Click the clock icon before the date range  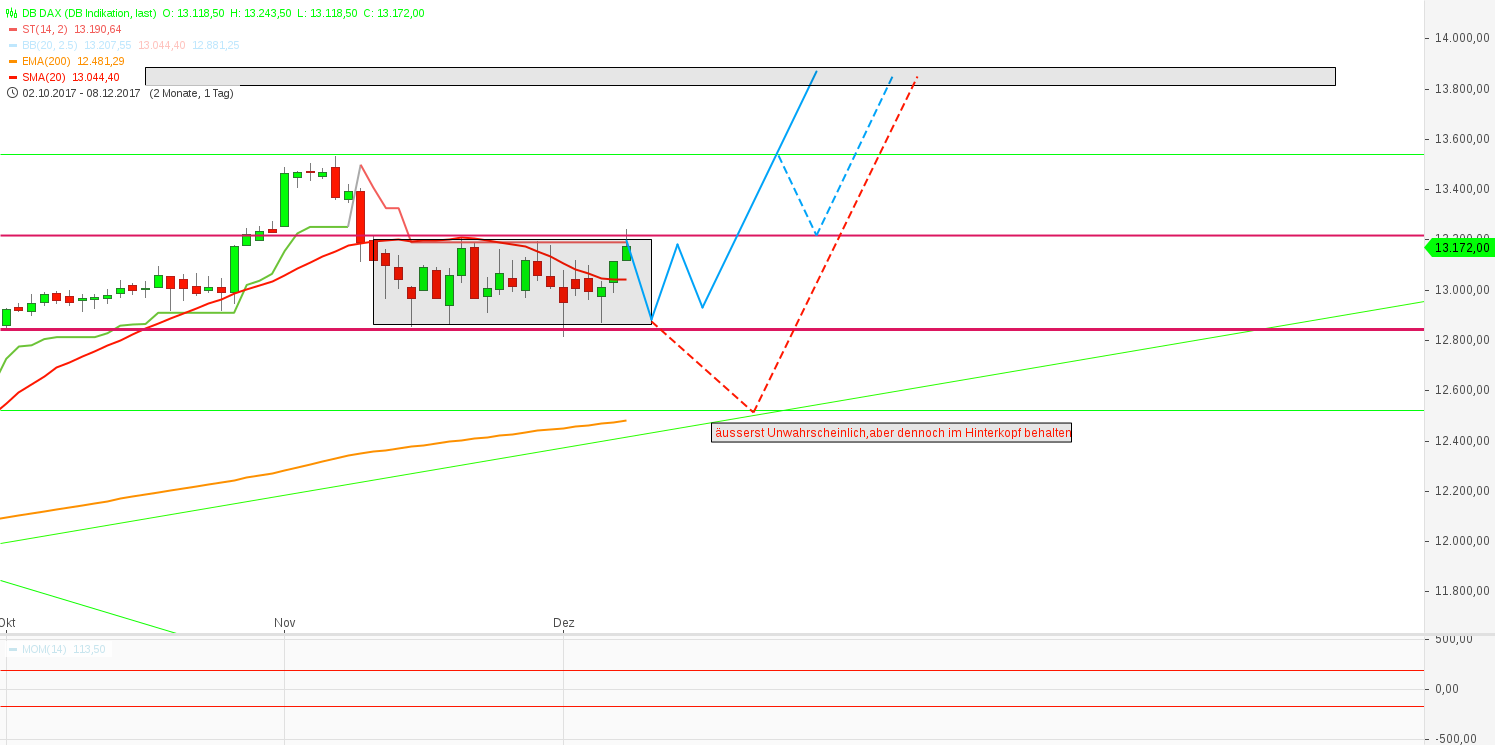click(11, 91)
